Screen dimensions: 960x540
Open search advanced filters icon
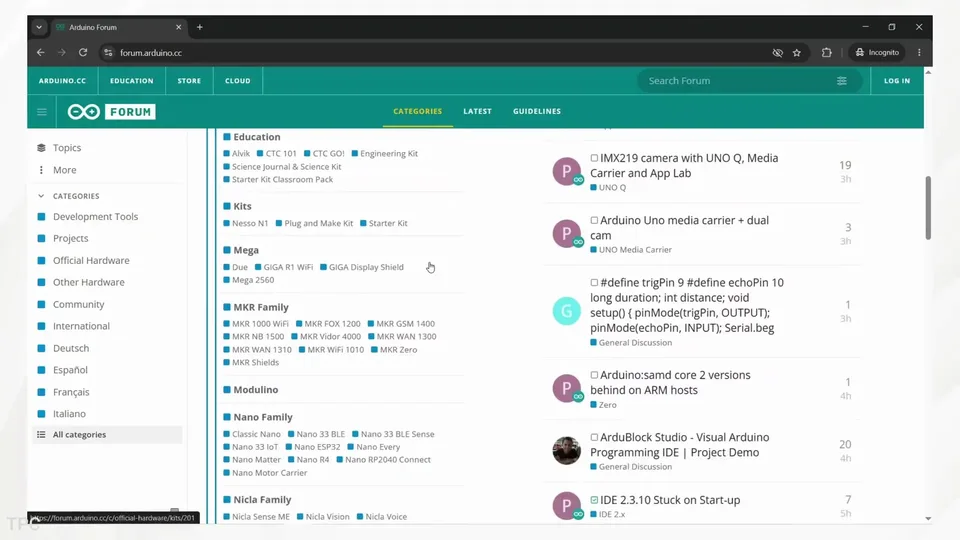[x=842, y=81]
